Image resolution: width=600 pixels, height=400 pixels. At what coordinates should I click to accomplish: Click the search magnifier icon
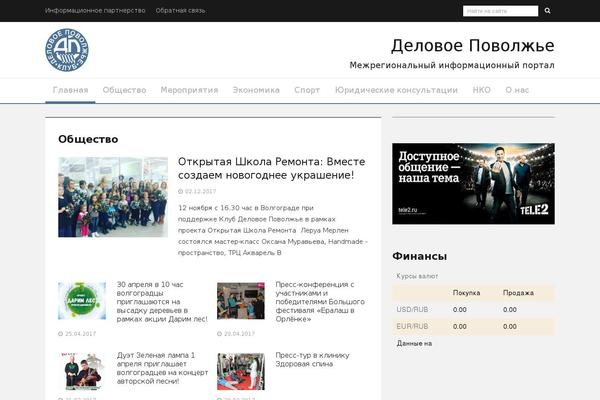pyautogui.click(x=546, y=11)
